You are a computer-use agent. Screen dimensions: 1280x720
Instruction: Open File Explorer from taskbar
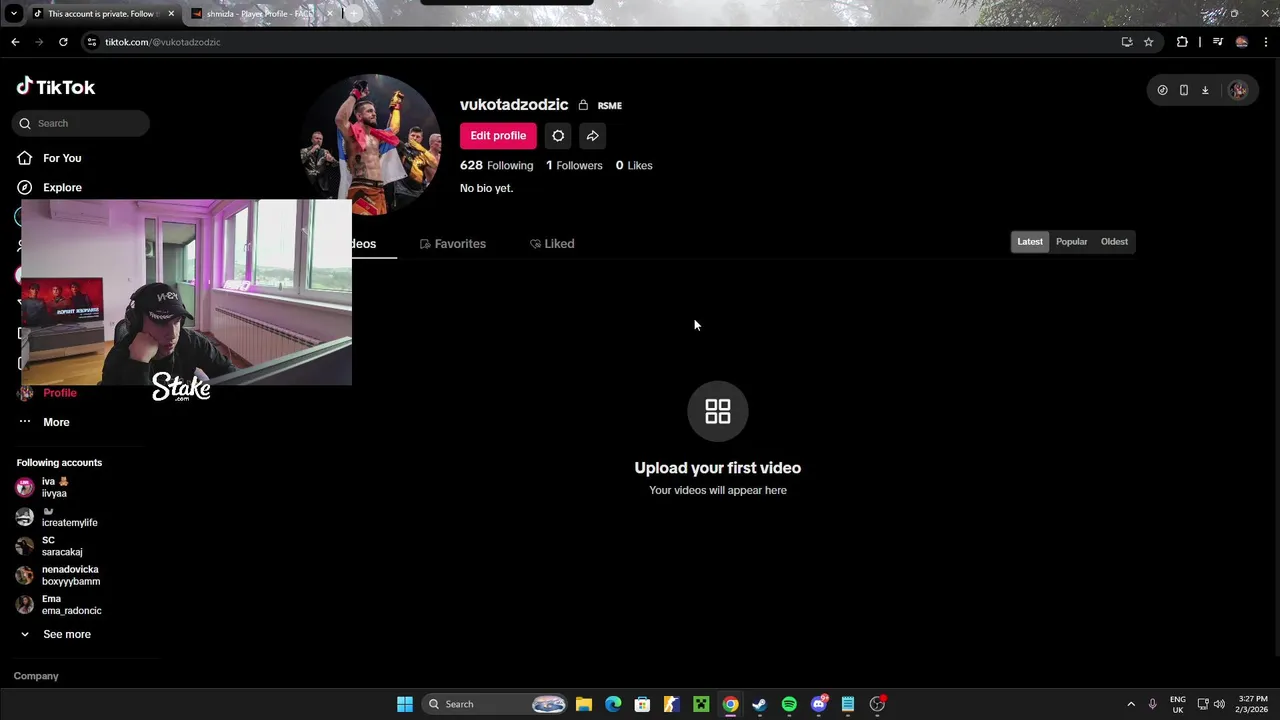[584, 704]
